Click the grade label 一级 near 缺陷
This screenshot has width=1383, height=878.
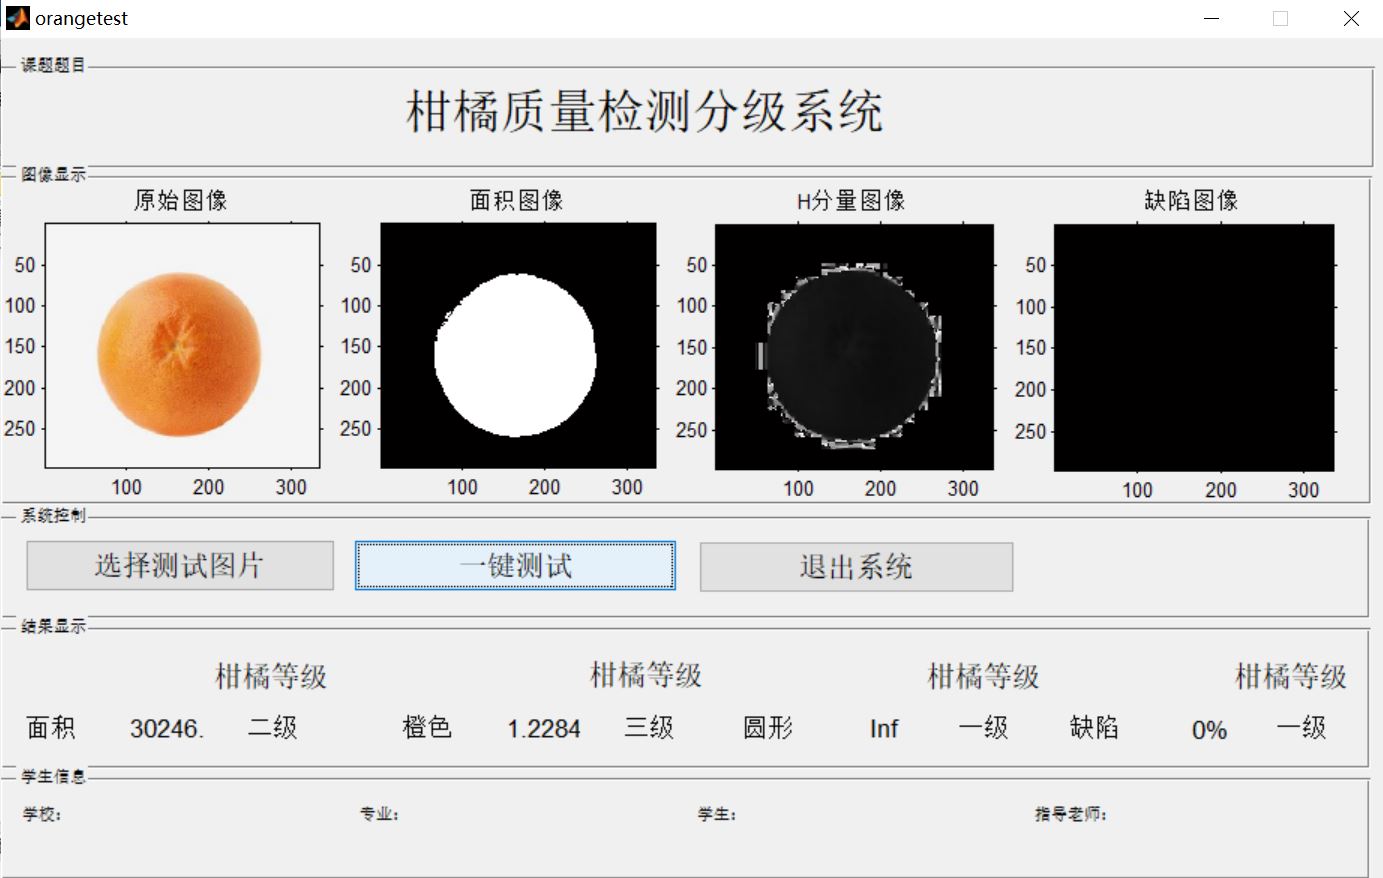1303,728
